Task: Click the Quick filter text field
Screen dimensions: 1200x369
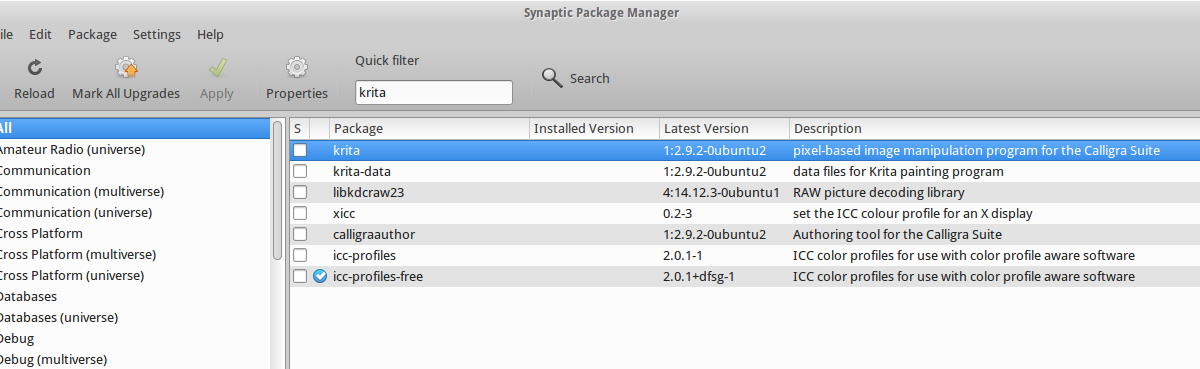Action: tap(434, 92)
